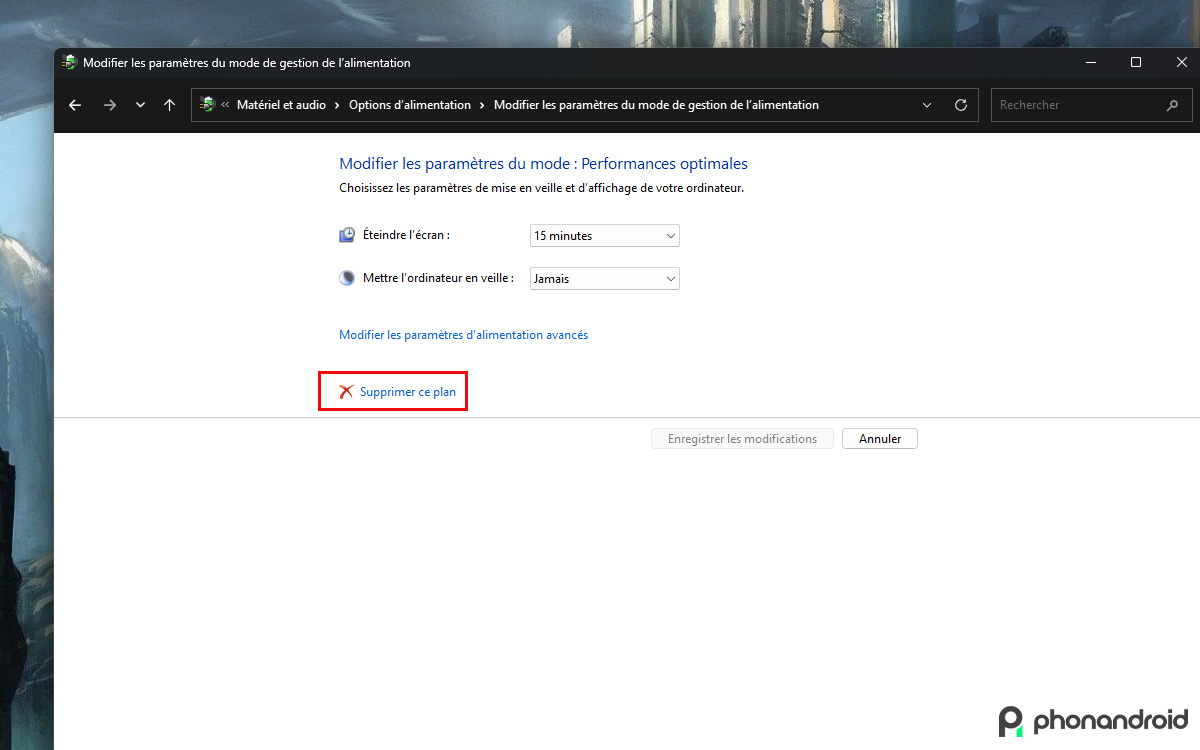Click the red X delete plan icon
Viewport: 1200px width, 750px height.
tap(345, 392)
